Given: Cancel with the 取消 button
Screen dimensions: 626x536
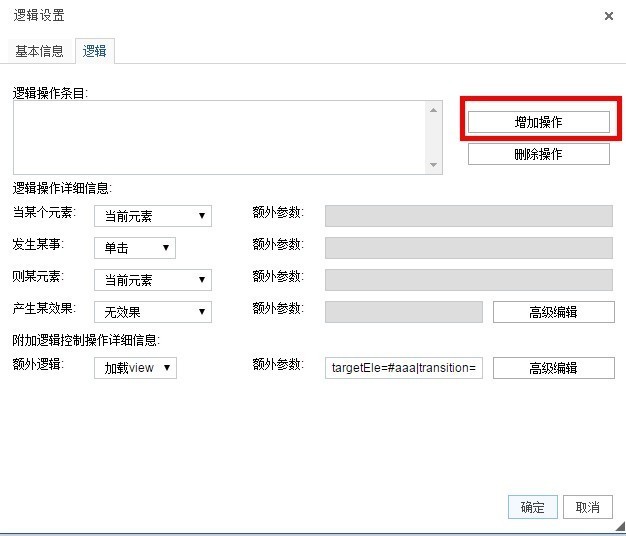Looking at the screenshot, I should [x=588, y=507].
